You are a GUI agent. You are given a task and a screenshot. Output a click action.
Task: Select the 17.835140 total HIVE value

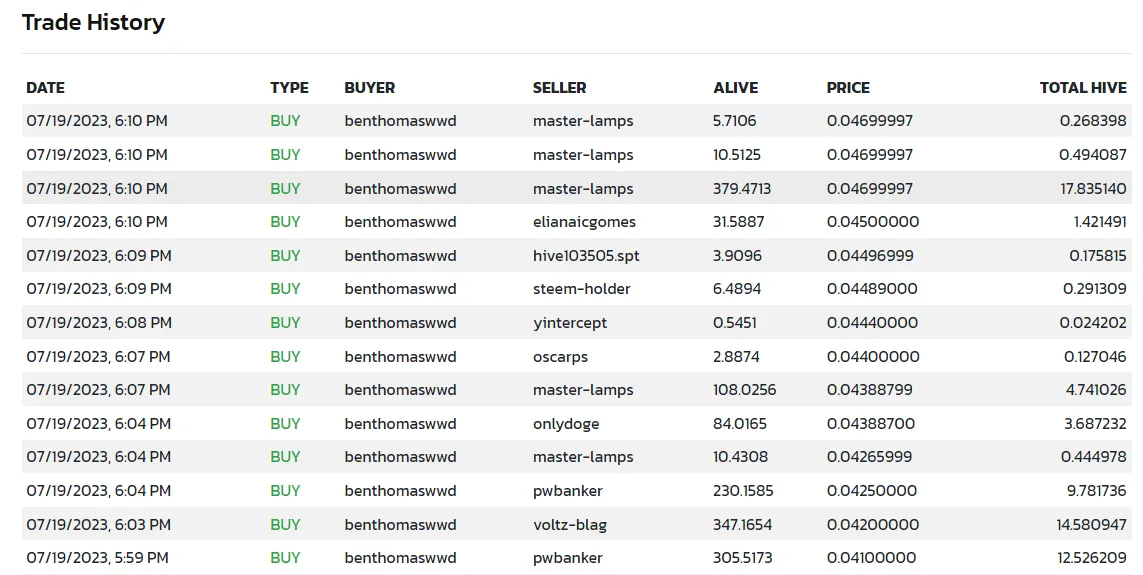(1093, 189)
